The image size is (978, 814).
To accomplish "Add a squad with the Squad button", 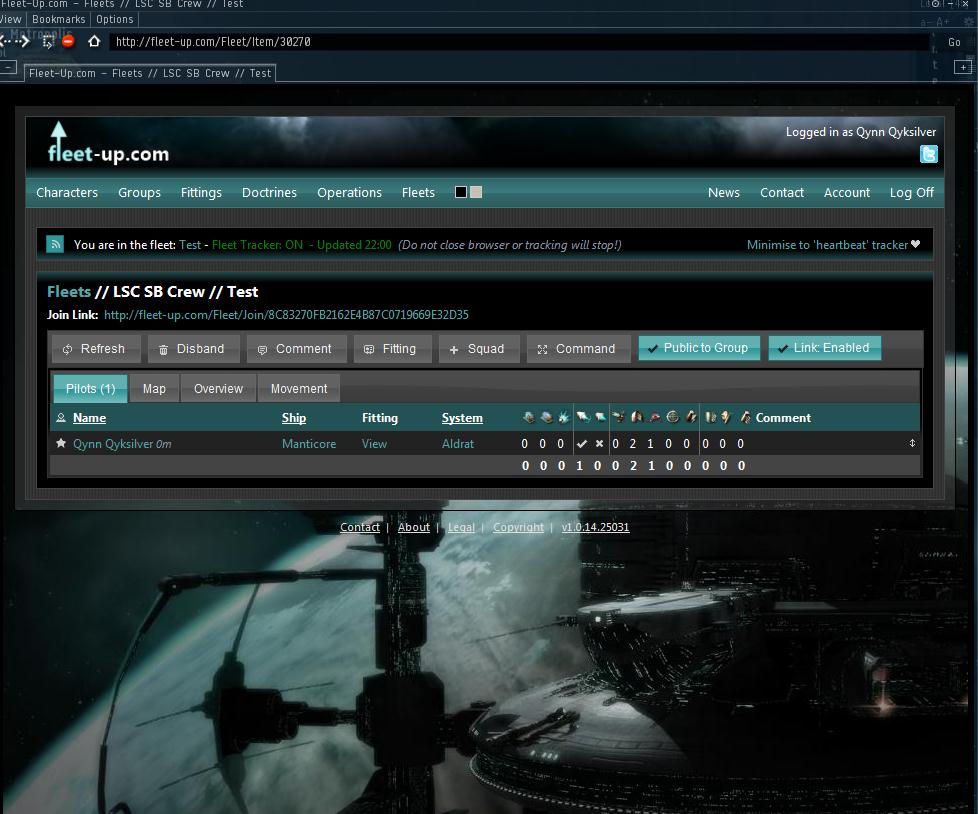I will click(x=479, y=349).
